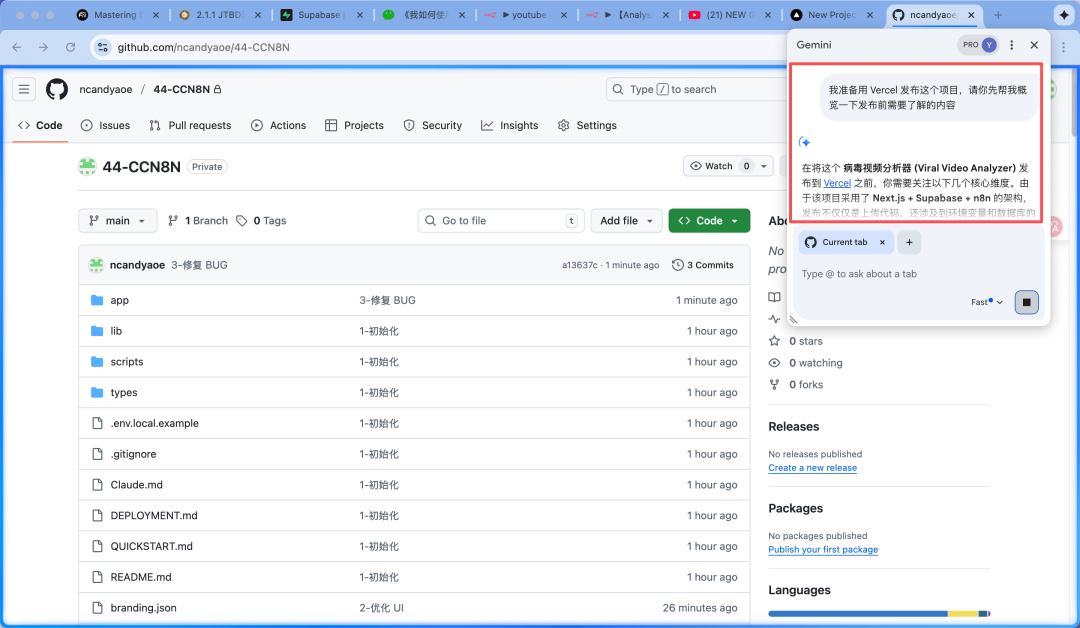Click the browser forward arrow
Viewport: 1080px width, 628px height.
coord(43,47)
